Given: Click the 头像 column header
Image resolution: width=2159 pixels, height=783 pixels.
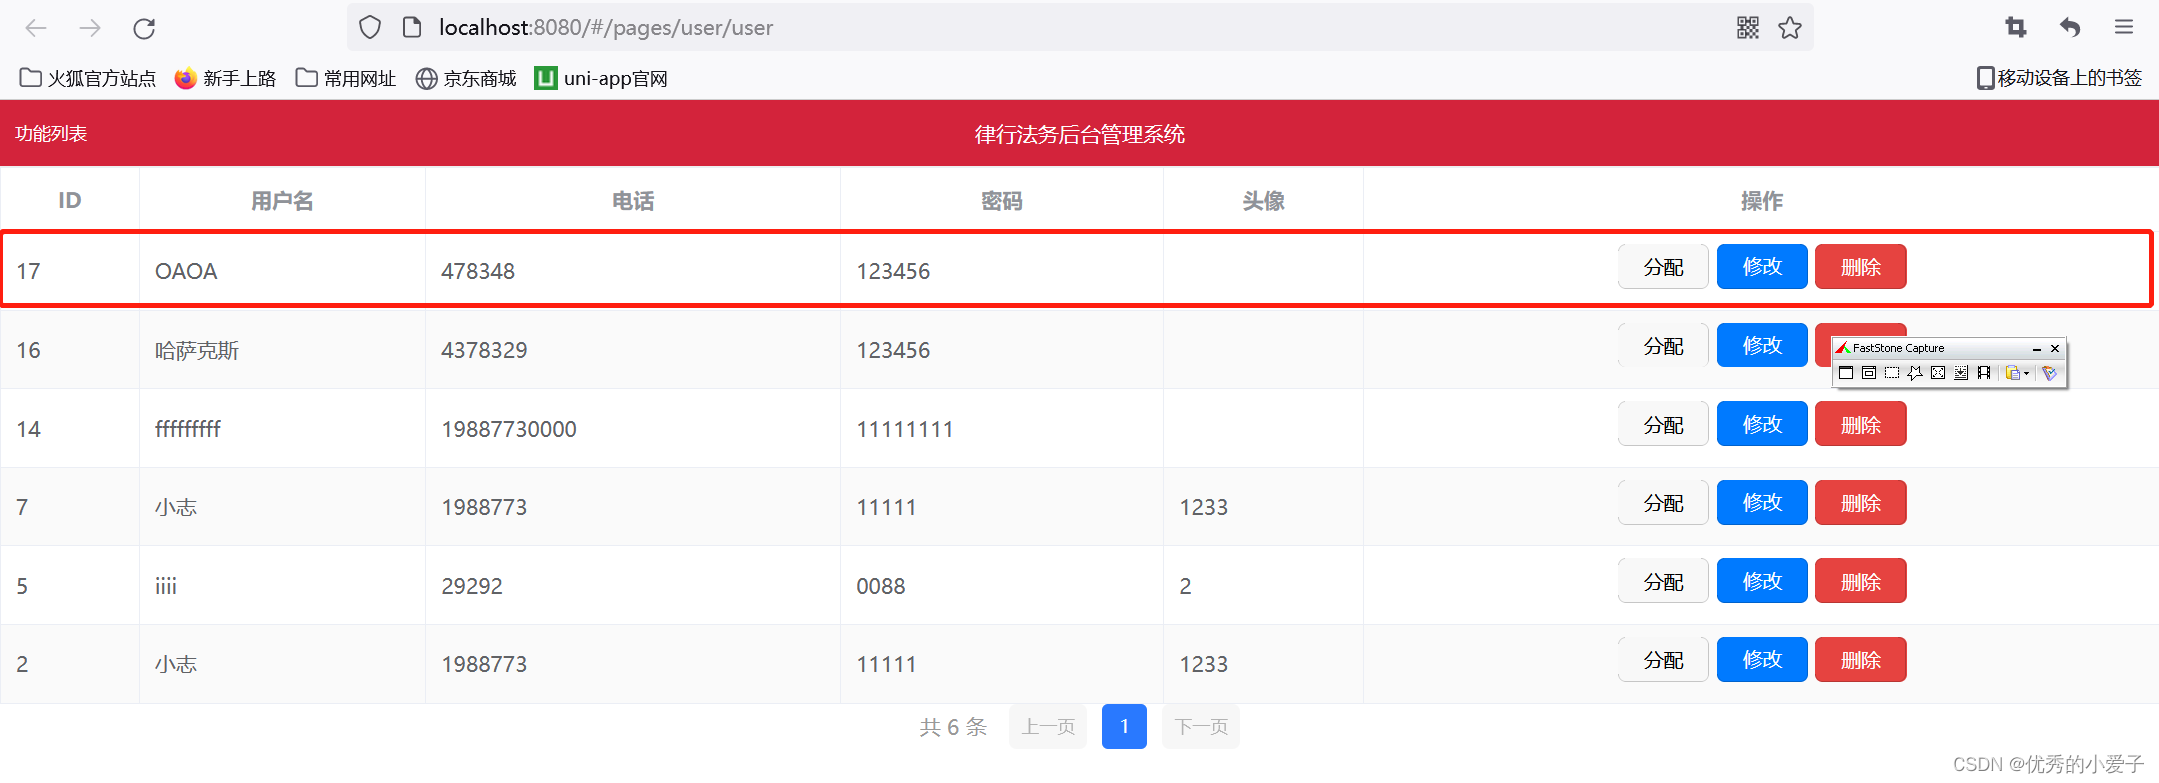Looking at the screenshot, I should 1263,201.
